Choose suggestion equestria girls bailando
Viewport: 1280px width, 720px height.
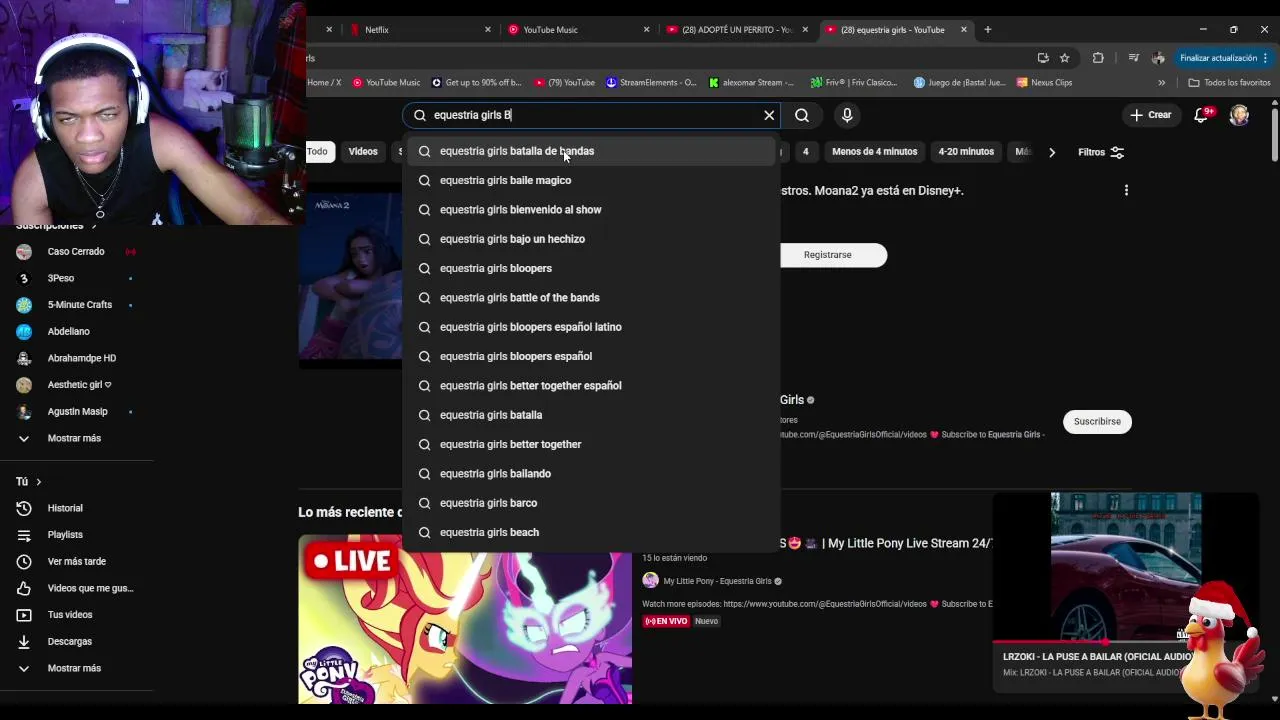[590, 473]
